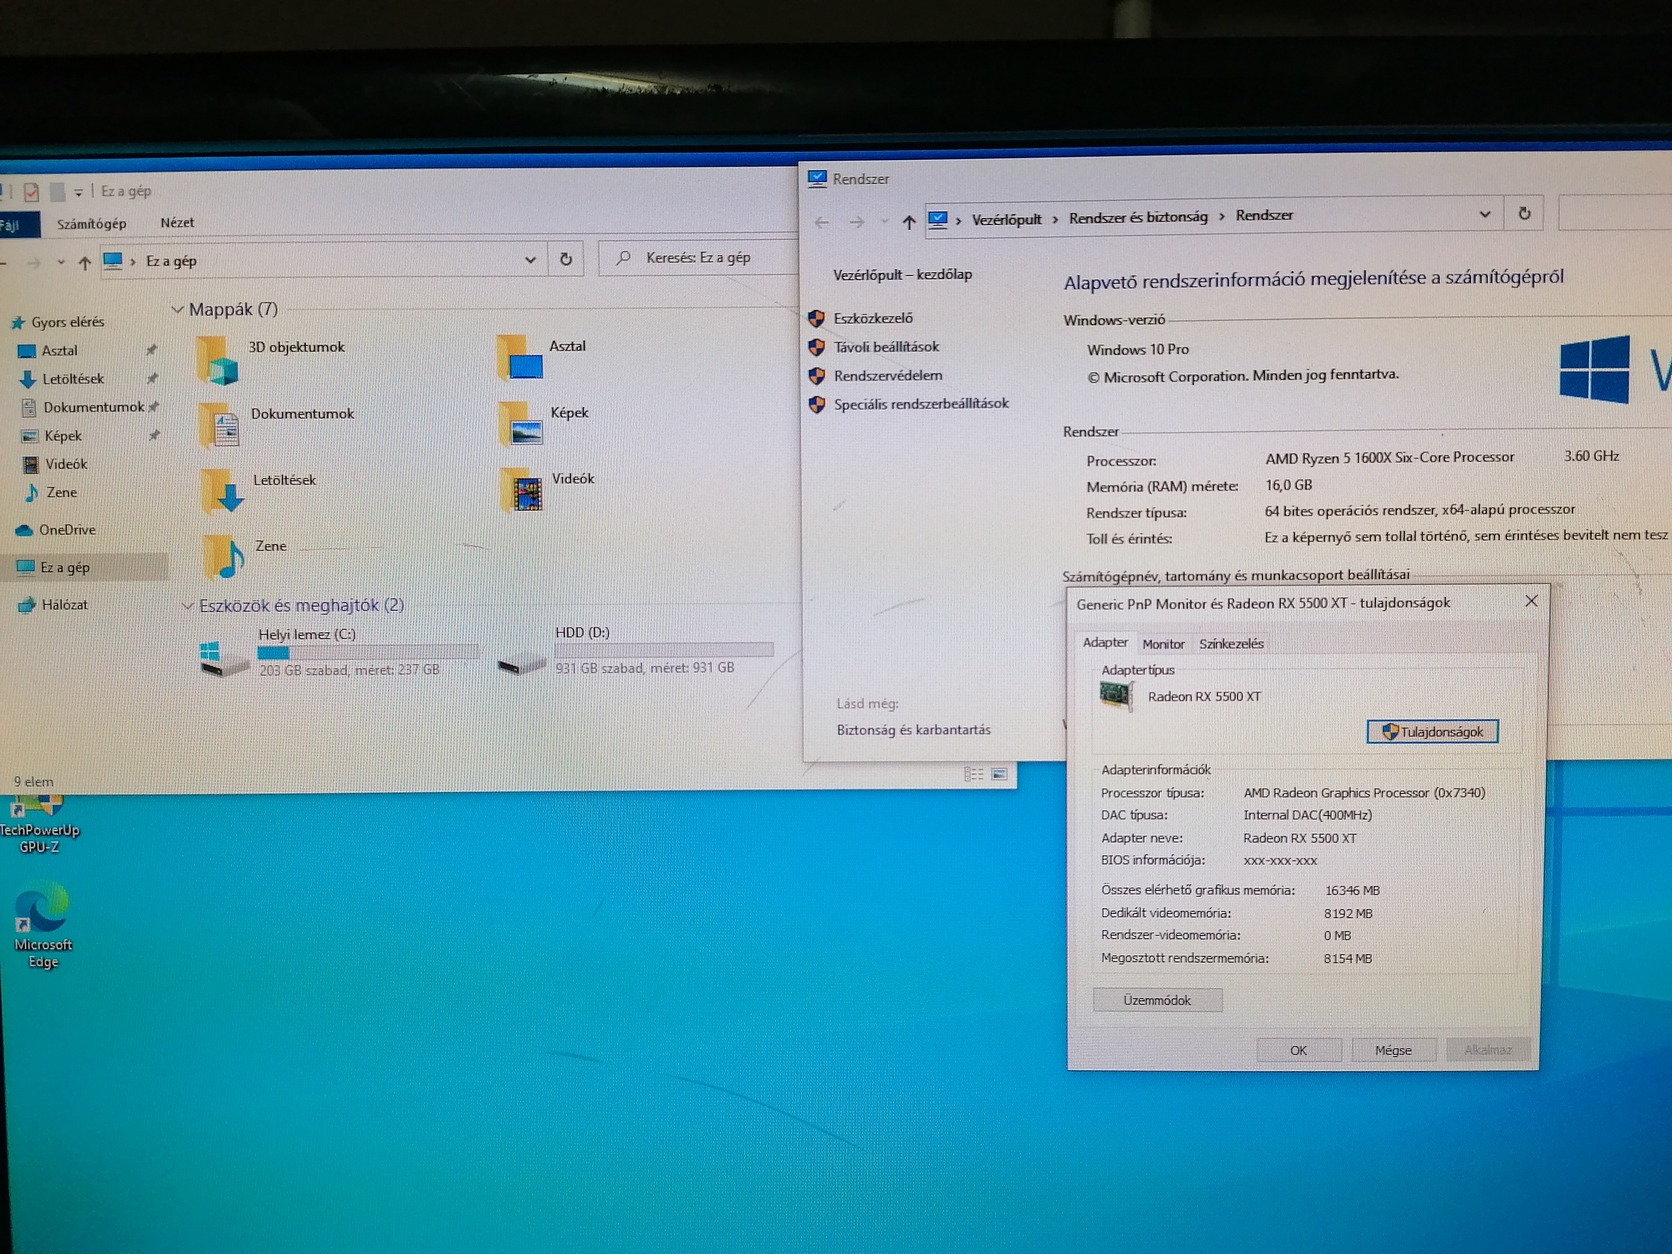Select OneDrive in the navigation pane

(x=66, y=530)
